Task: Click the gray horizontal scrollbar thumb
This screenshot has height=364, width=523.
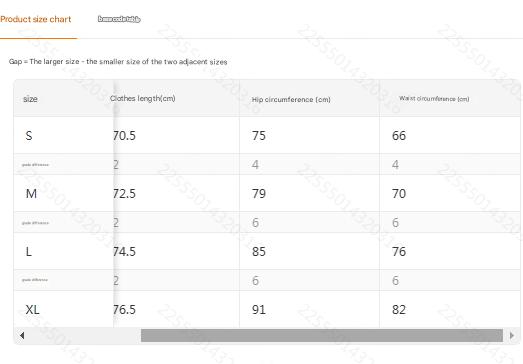Action: [322, 335]
